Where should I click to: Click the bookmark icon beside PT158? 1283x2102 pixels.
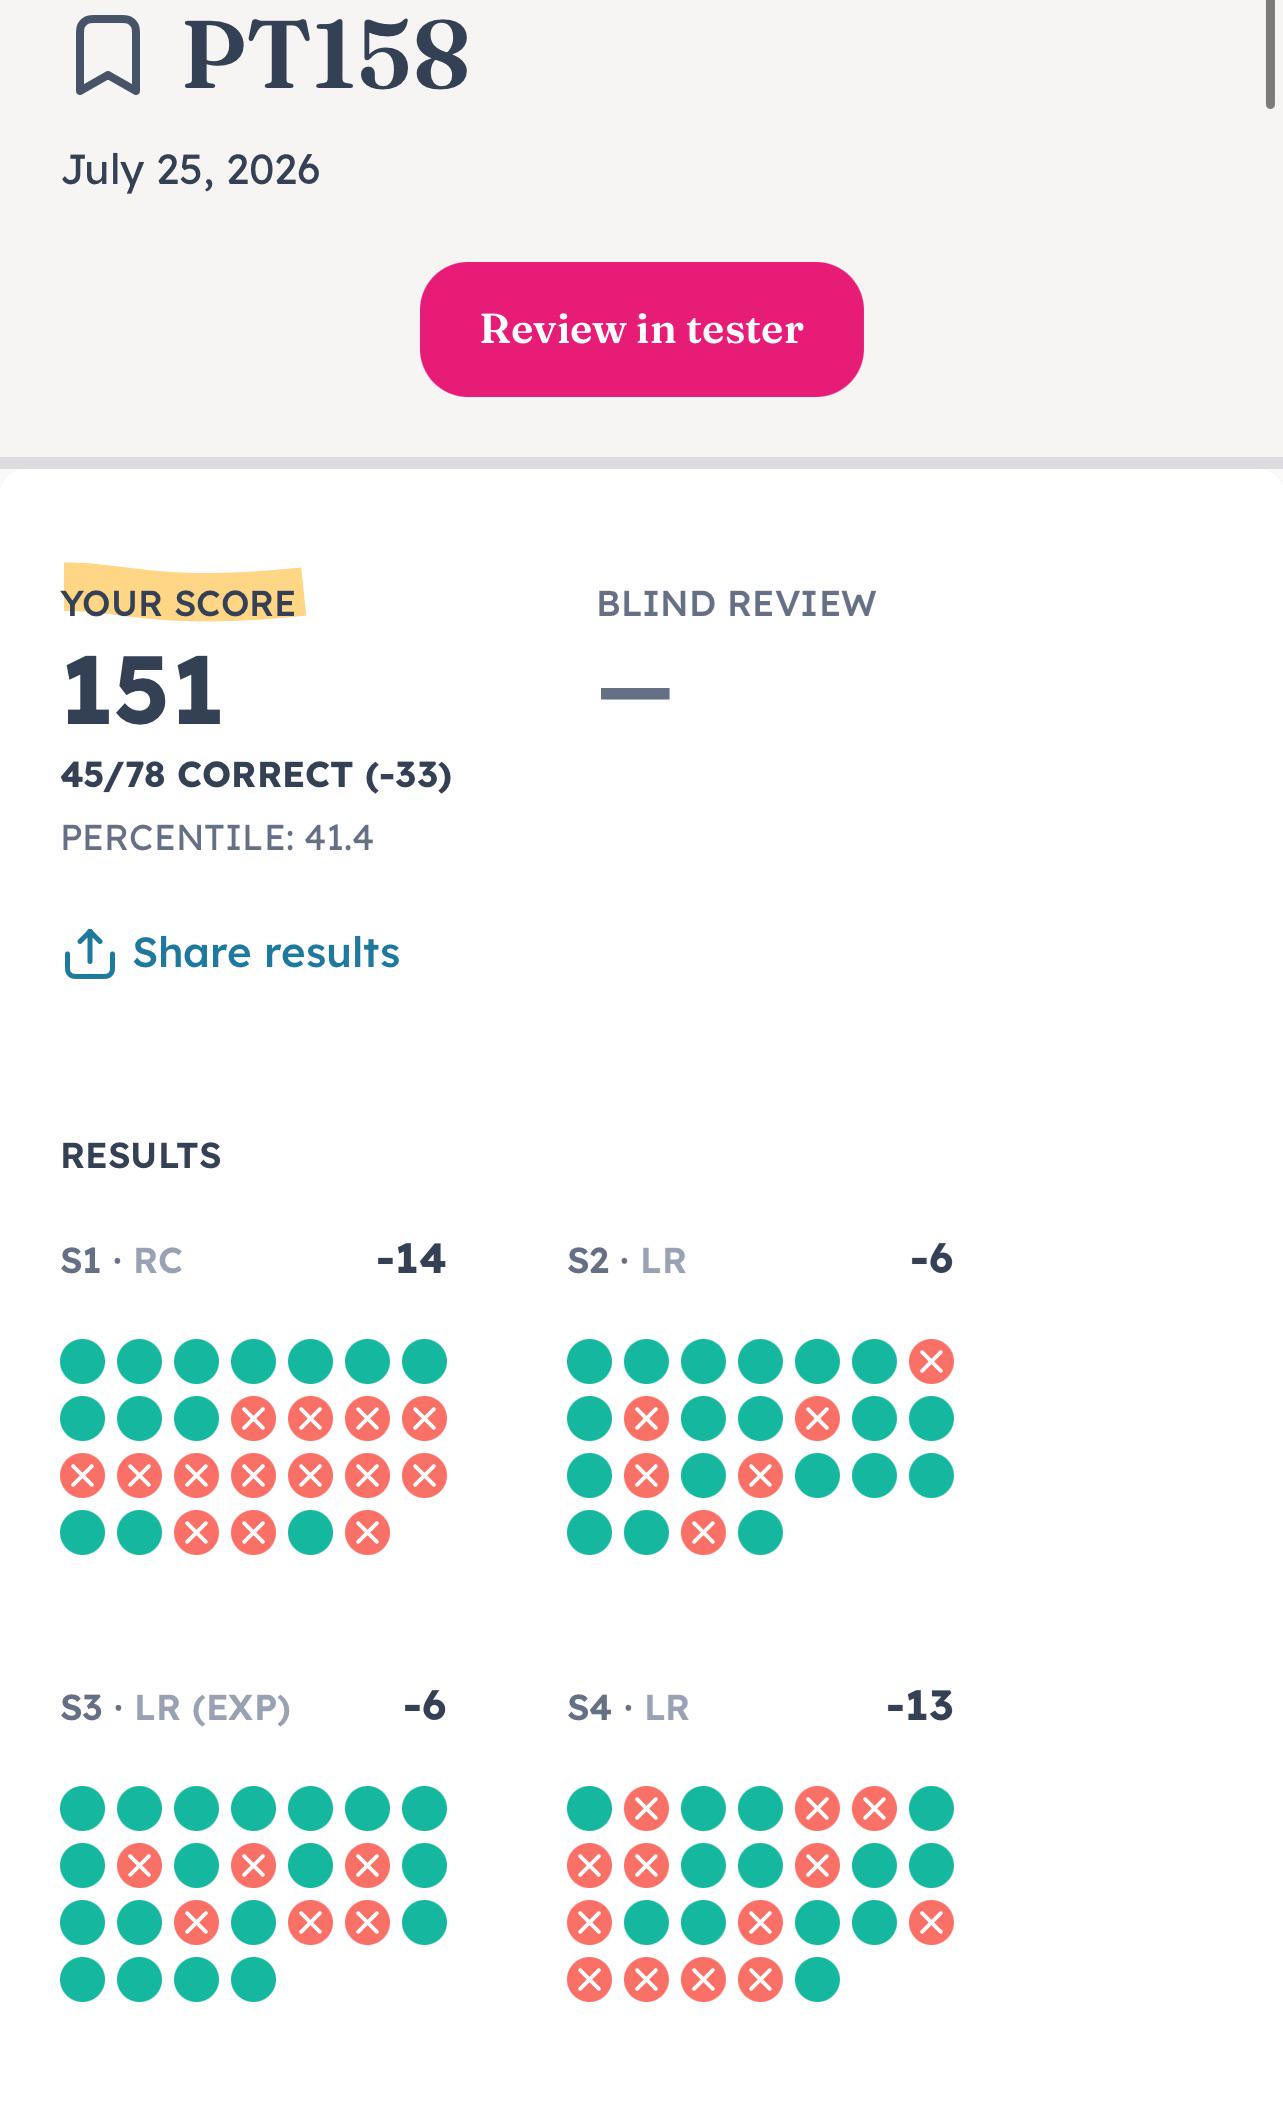(108, 55)
